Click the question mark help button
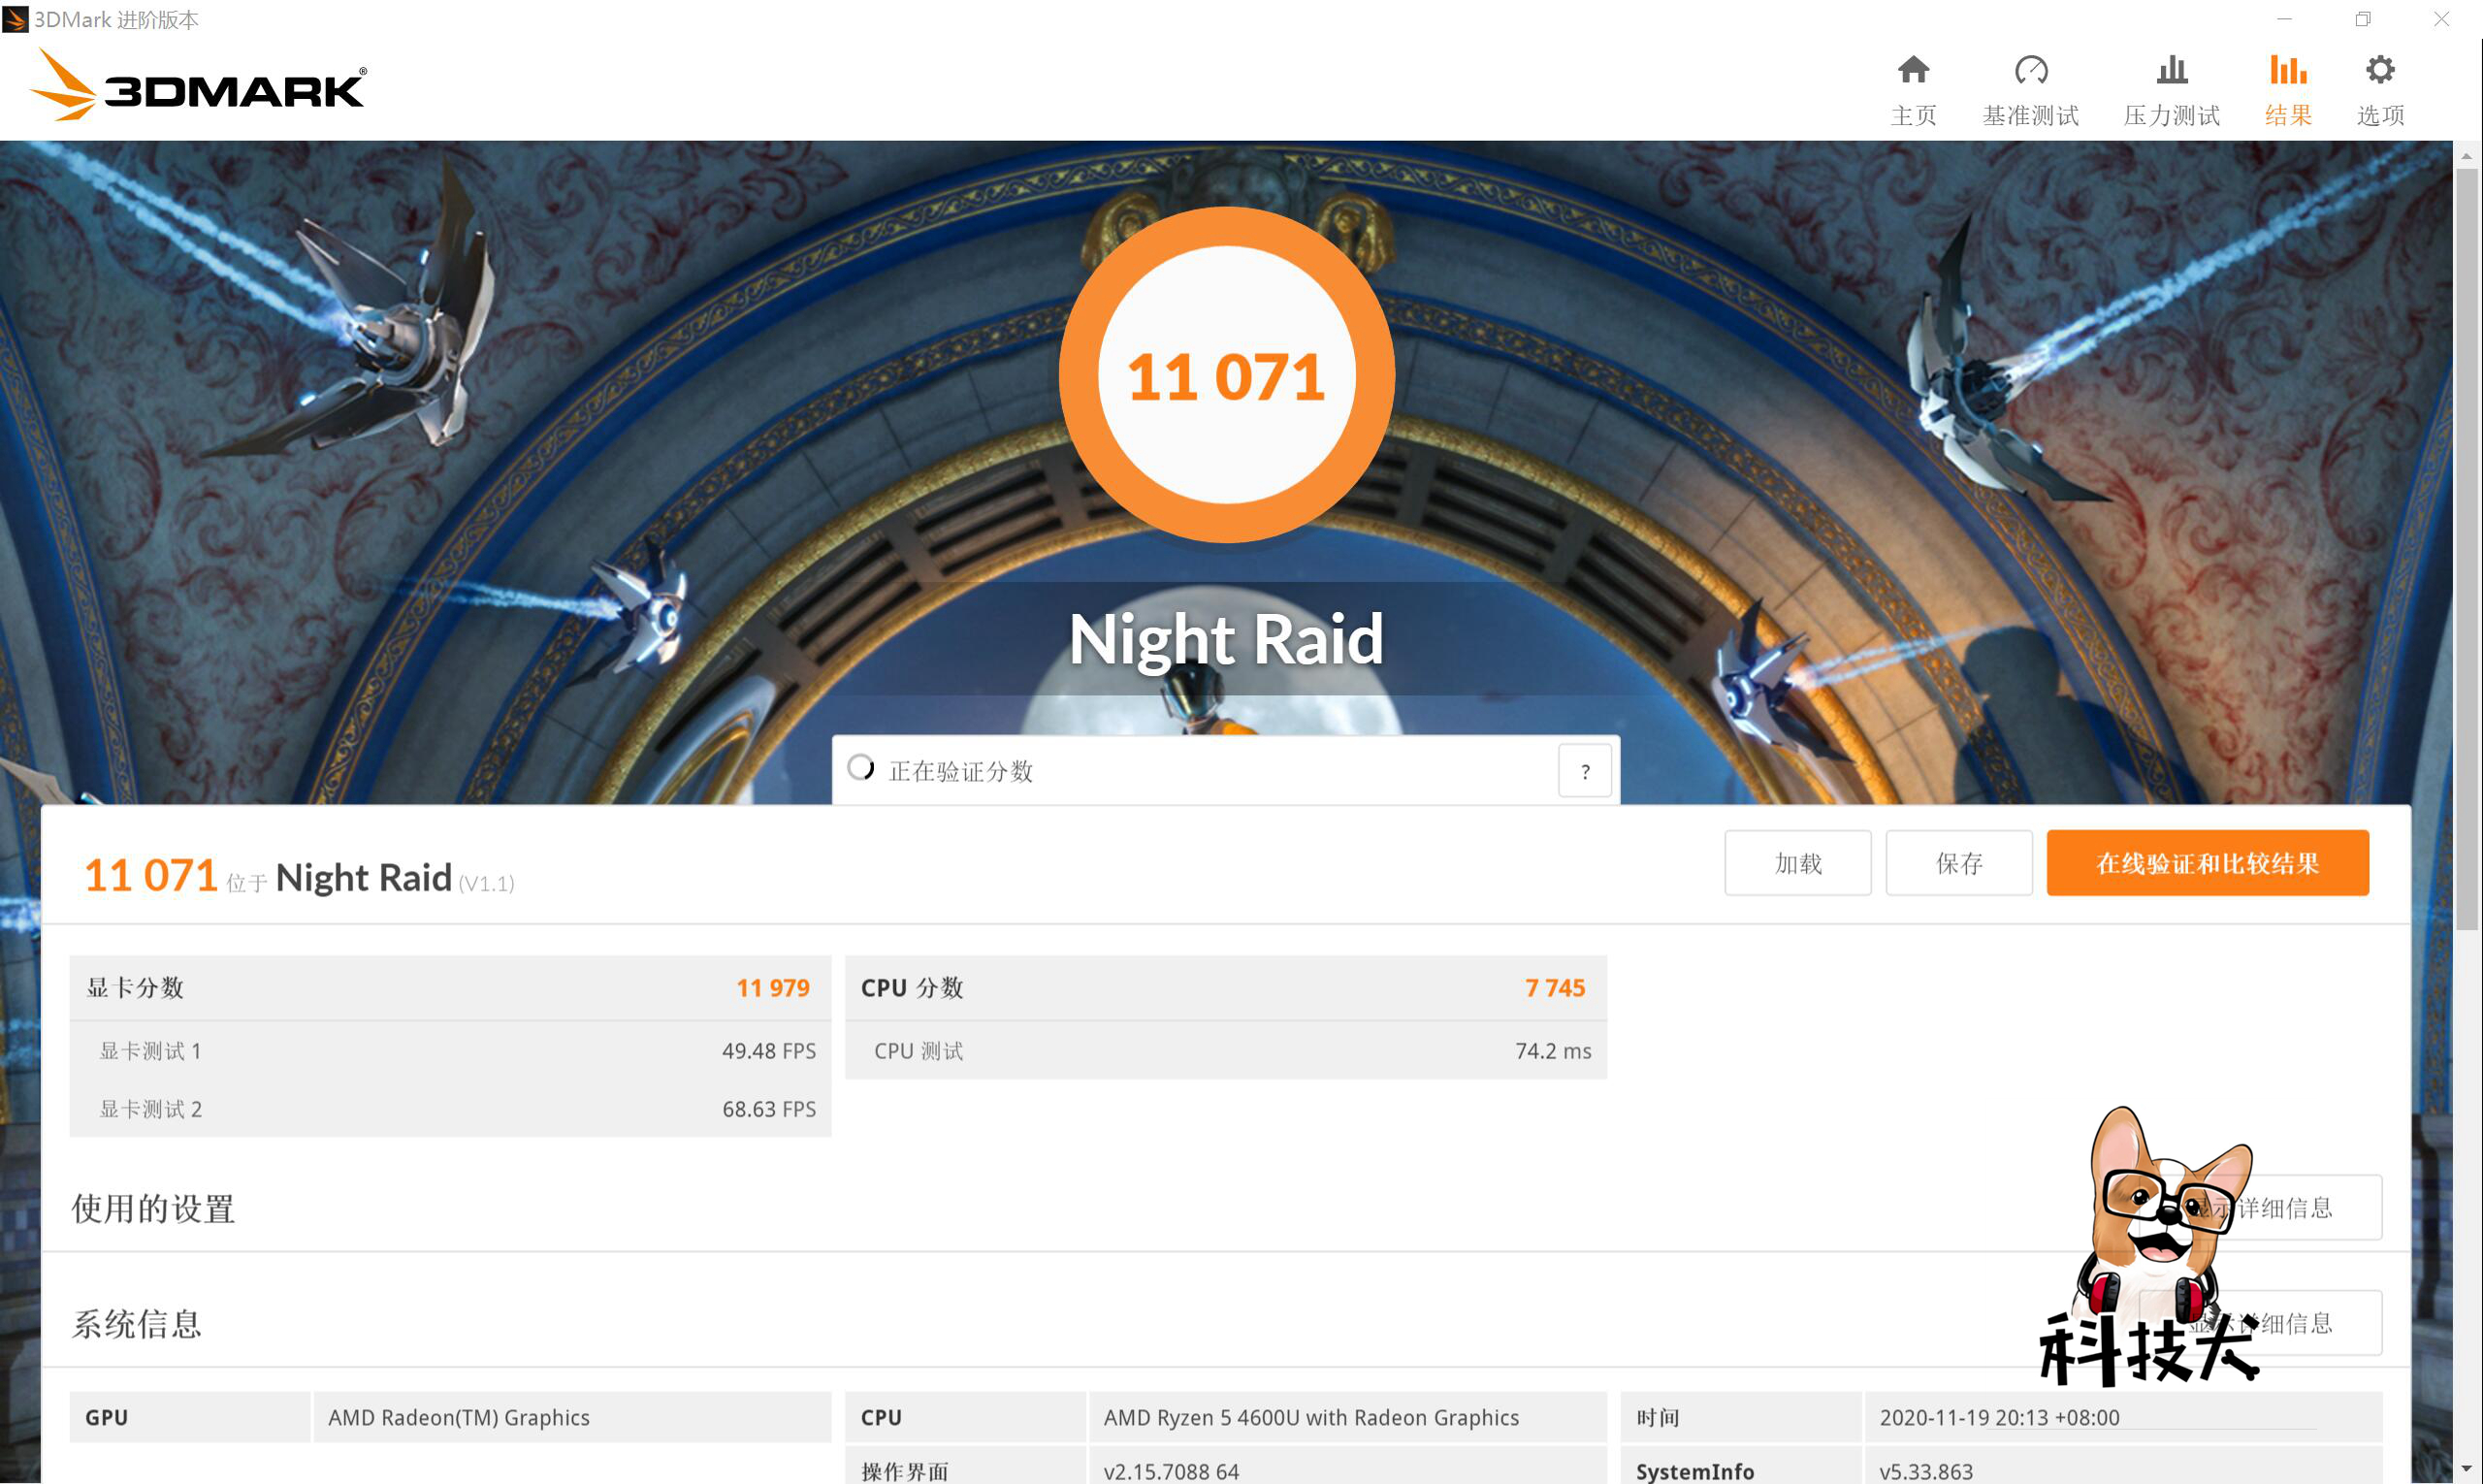 tap(1584, 771)
